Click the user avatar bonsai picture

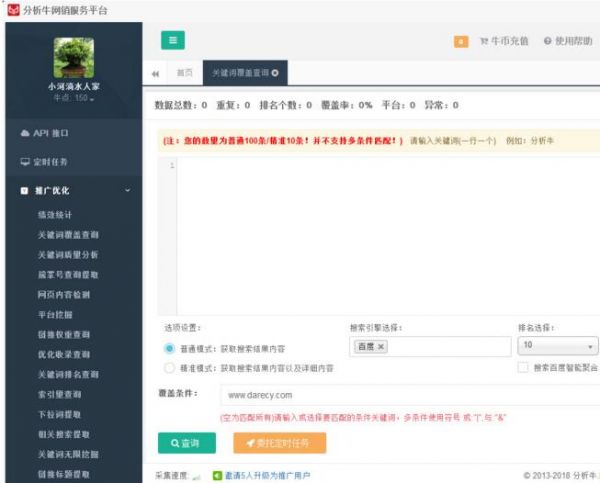click(73, 58)
